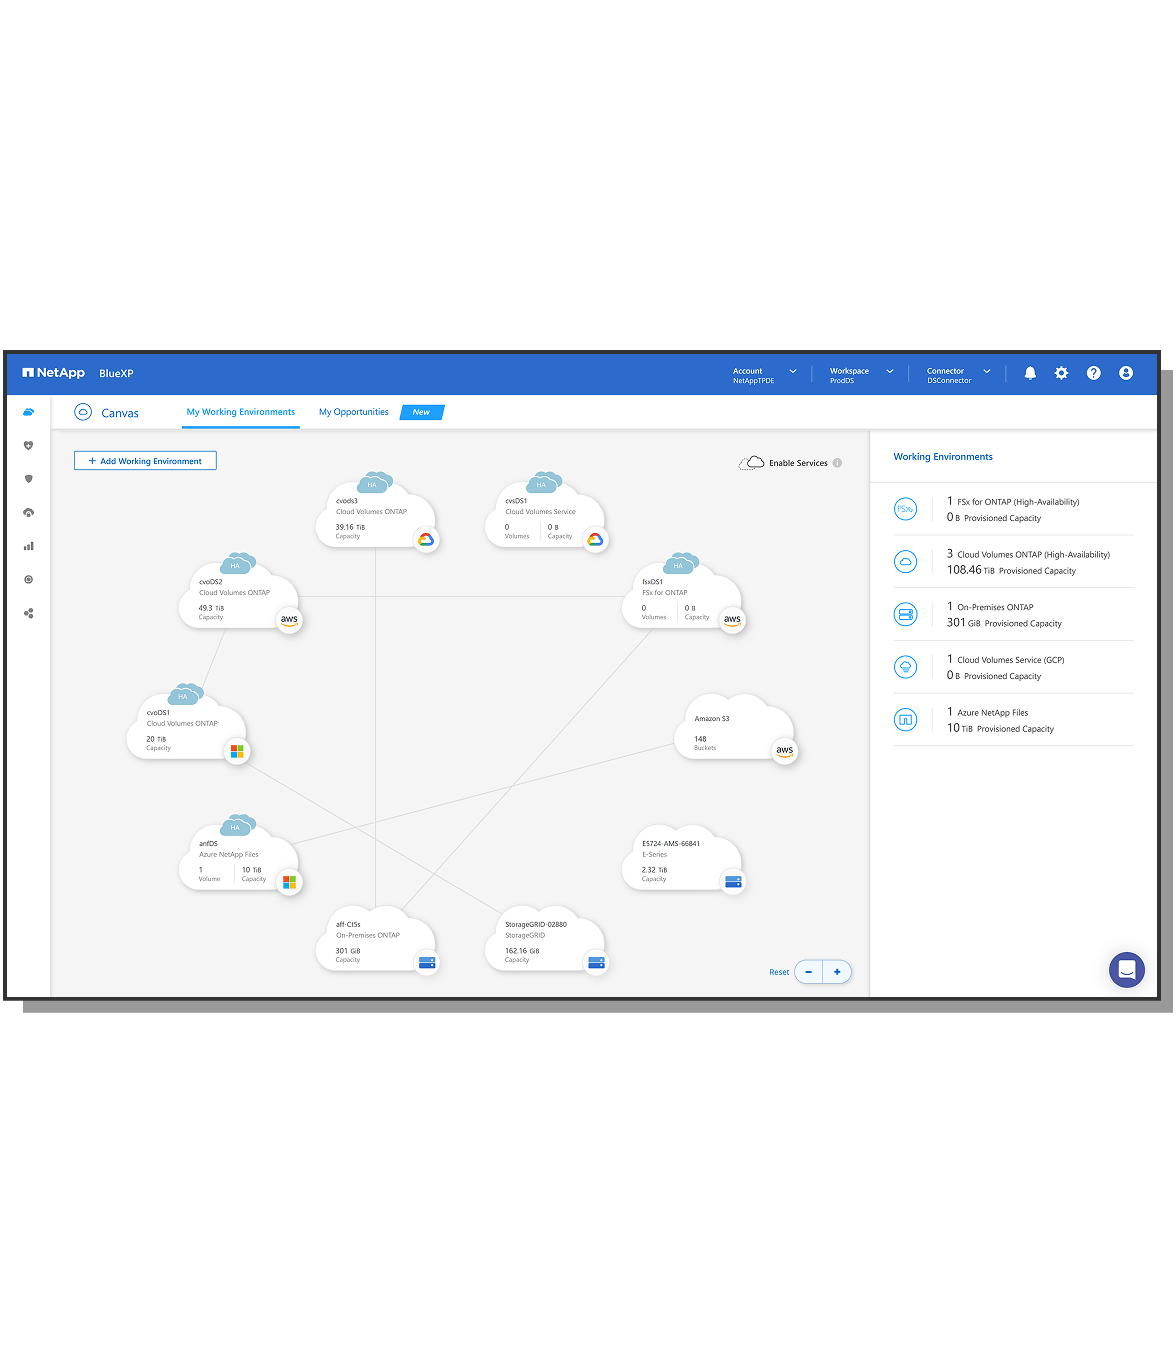1176x1350 pixels.
Task: Click Add Working Environment button
Action: [145, 461]
